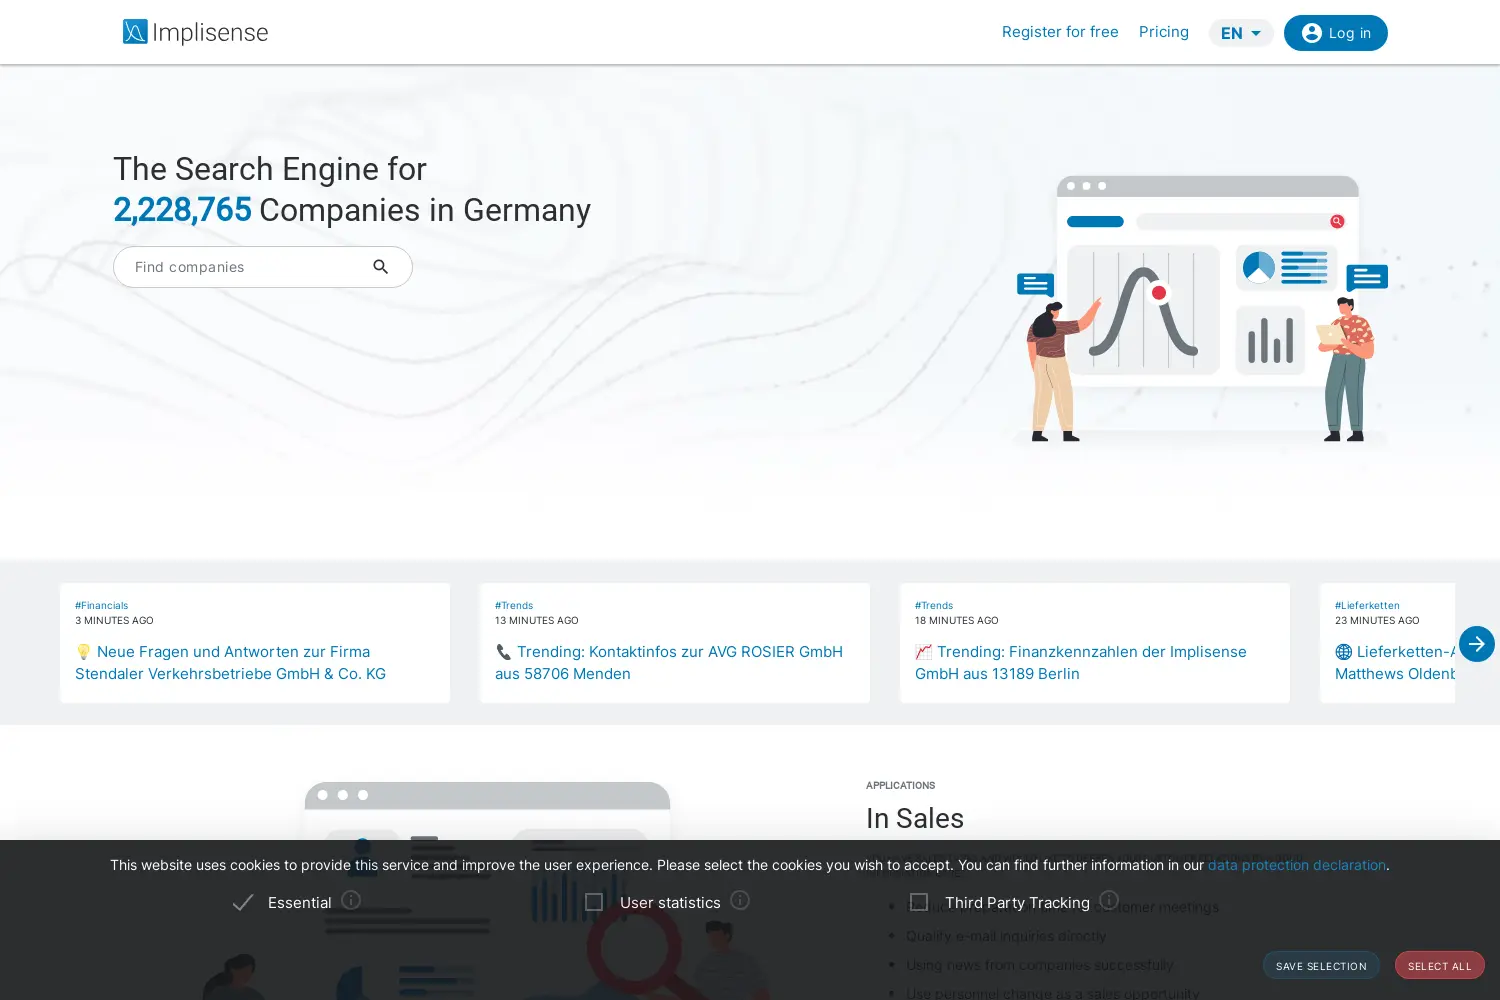Click the #Trends tag above AVG ROSIER
Viewport: 1500px width, 1000px height.
click(x=514, y=605)
